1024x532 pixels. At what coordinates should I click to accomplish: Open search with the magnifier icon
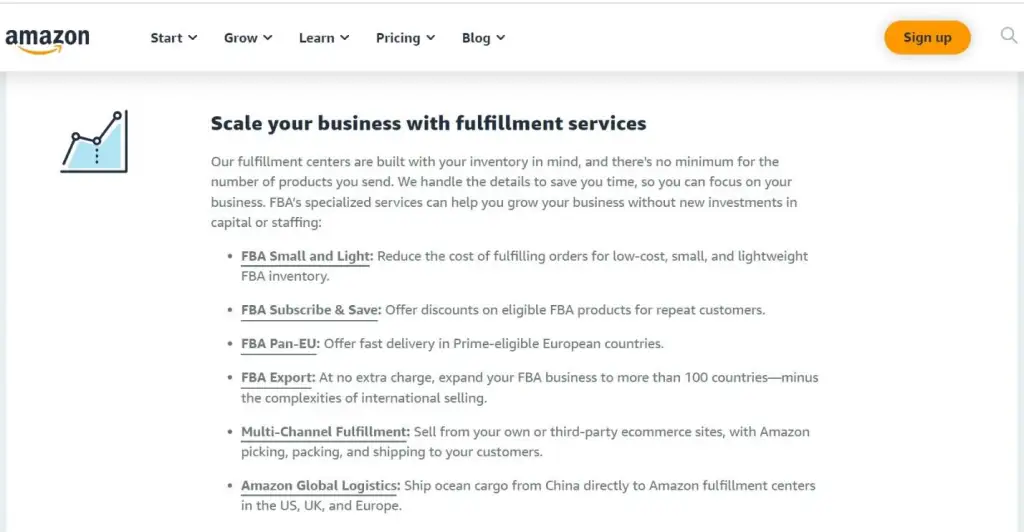(x=1008, y=37)
